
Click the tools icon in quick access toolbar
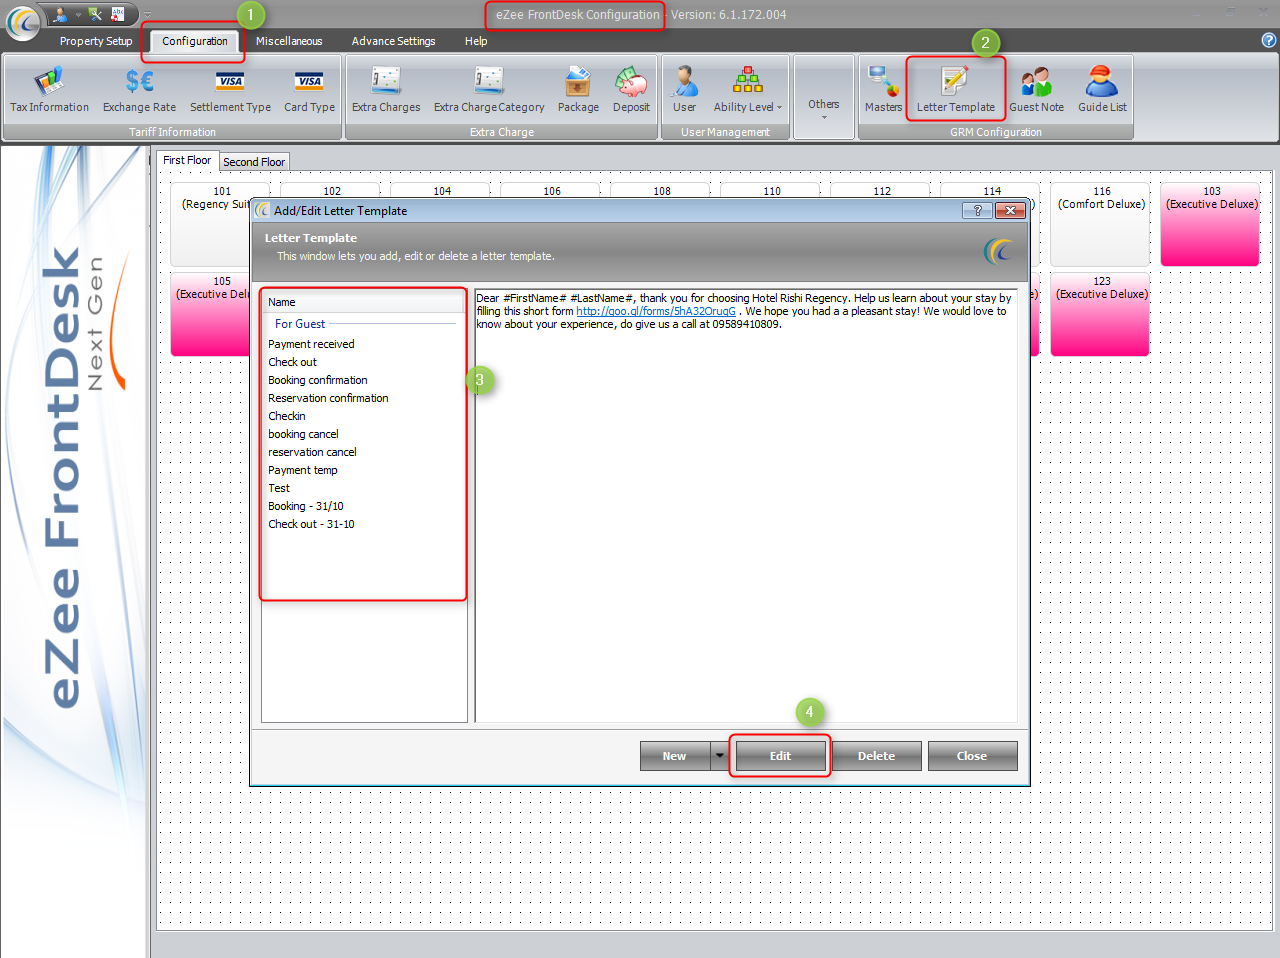(x=95, y=14)
